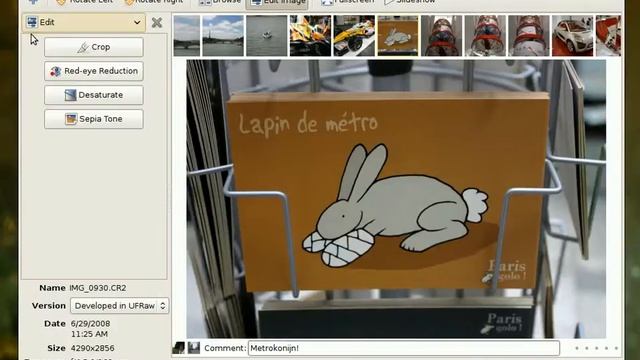
Task: Click the Crop tool button
Action: click(93, 47)
